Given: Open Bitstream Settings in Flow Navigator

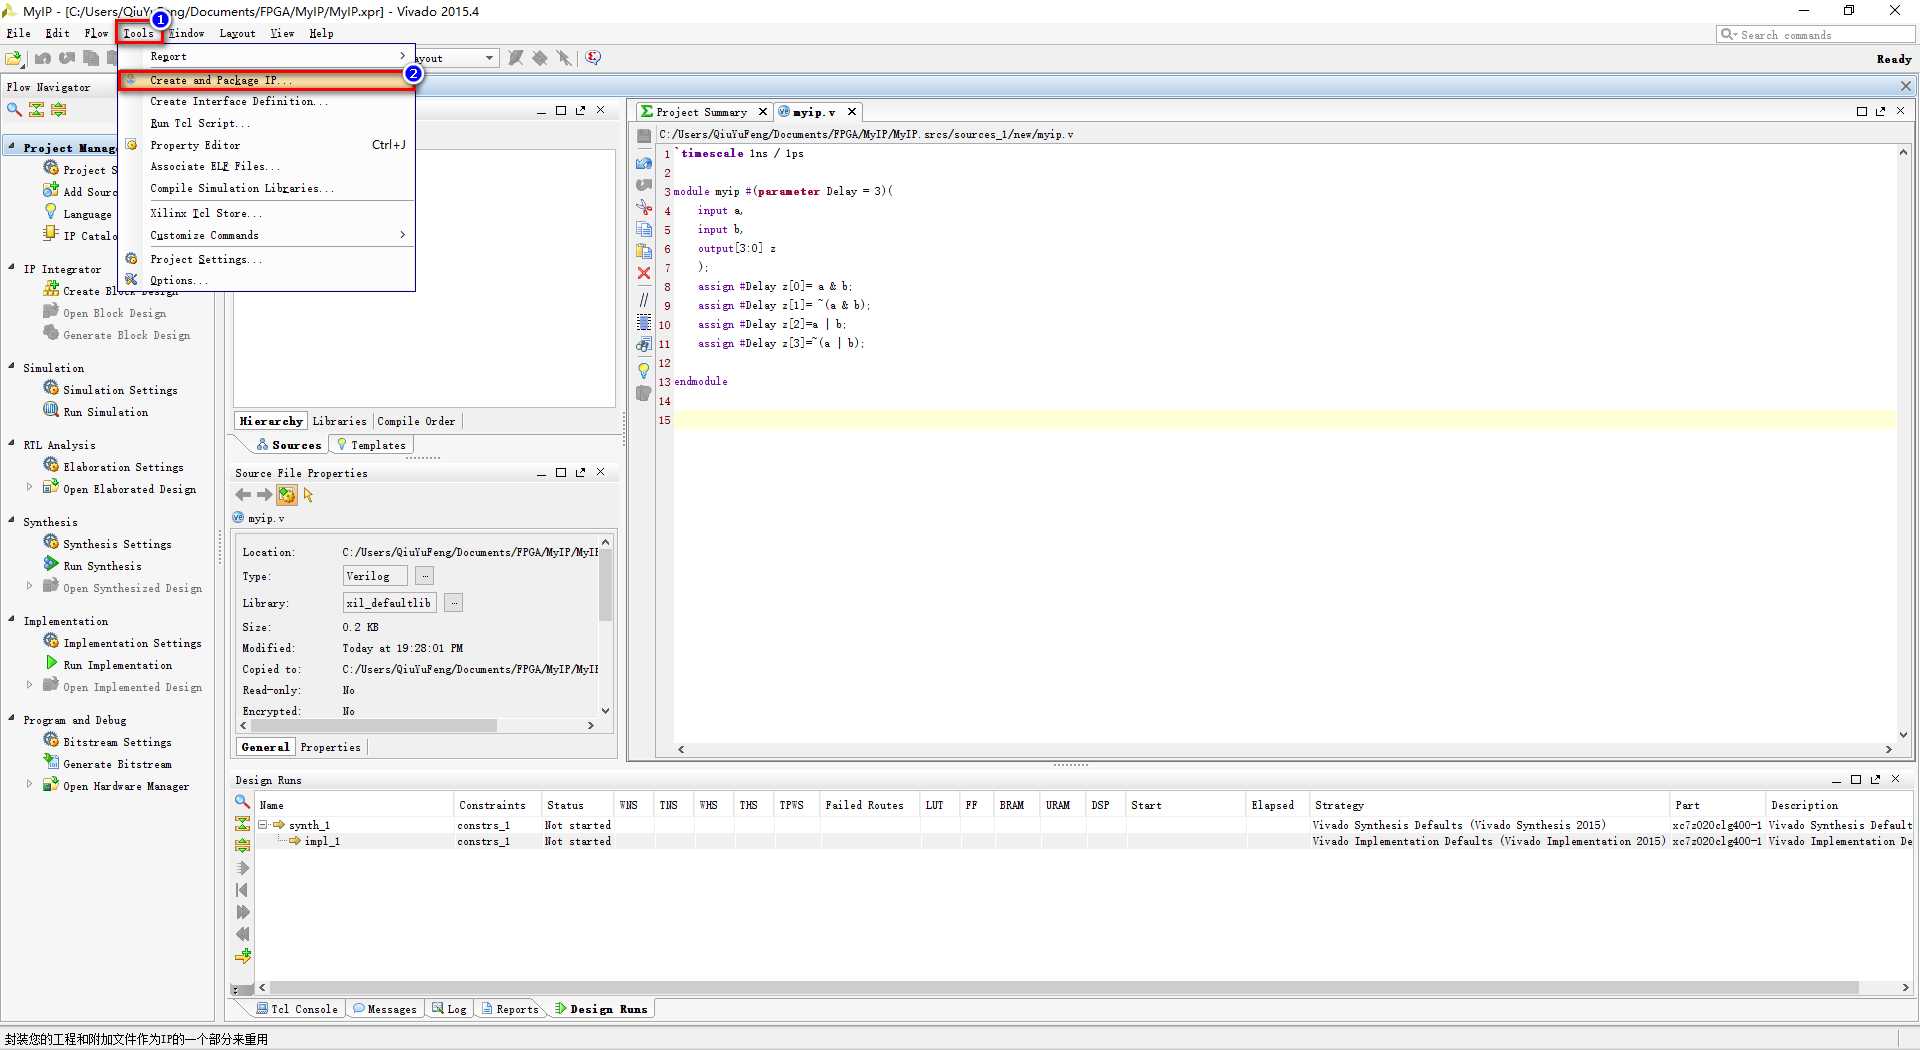Looking at the screenshot, I should tap(117, 742).
